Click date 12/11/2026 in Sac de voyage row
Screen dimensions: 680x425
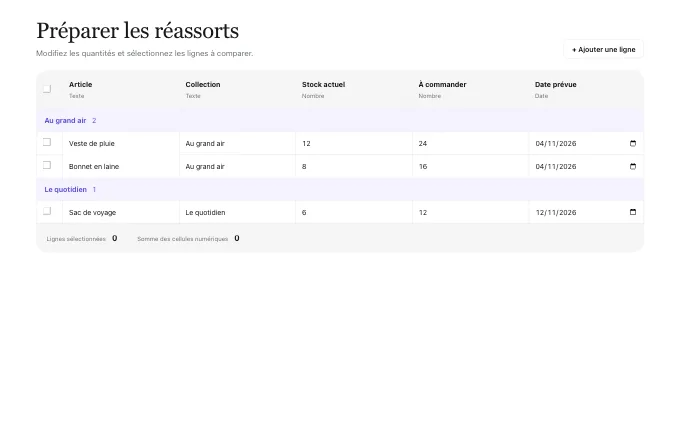point(556,212)
